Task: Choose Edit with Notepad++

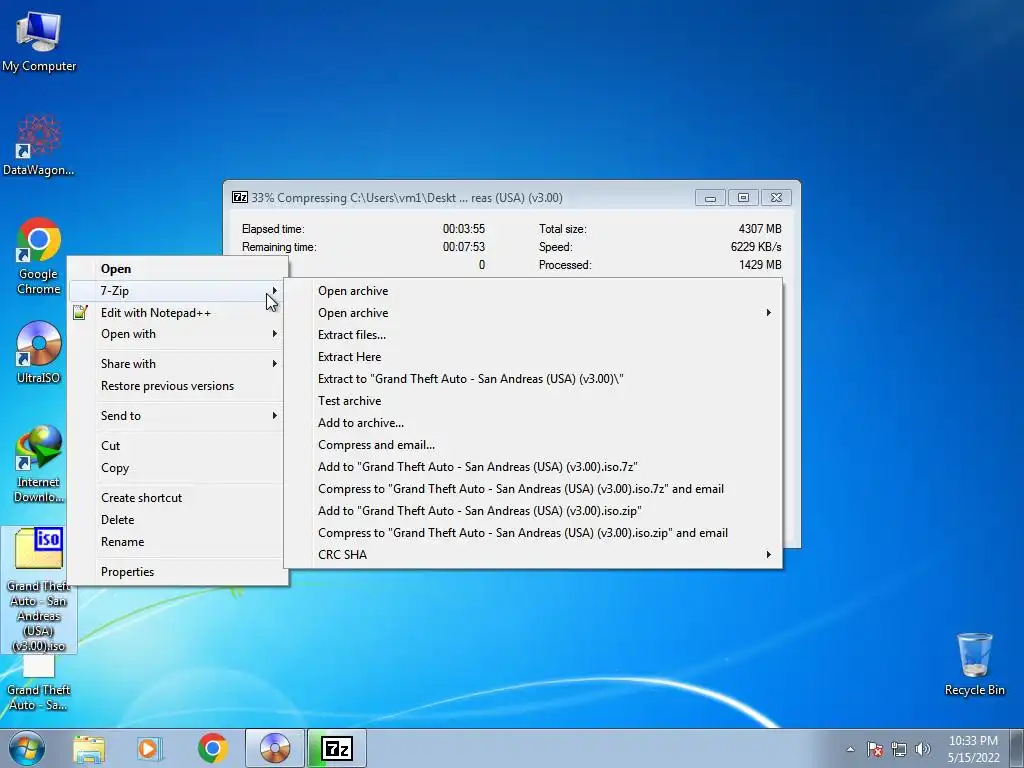Action: point(176,313)
